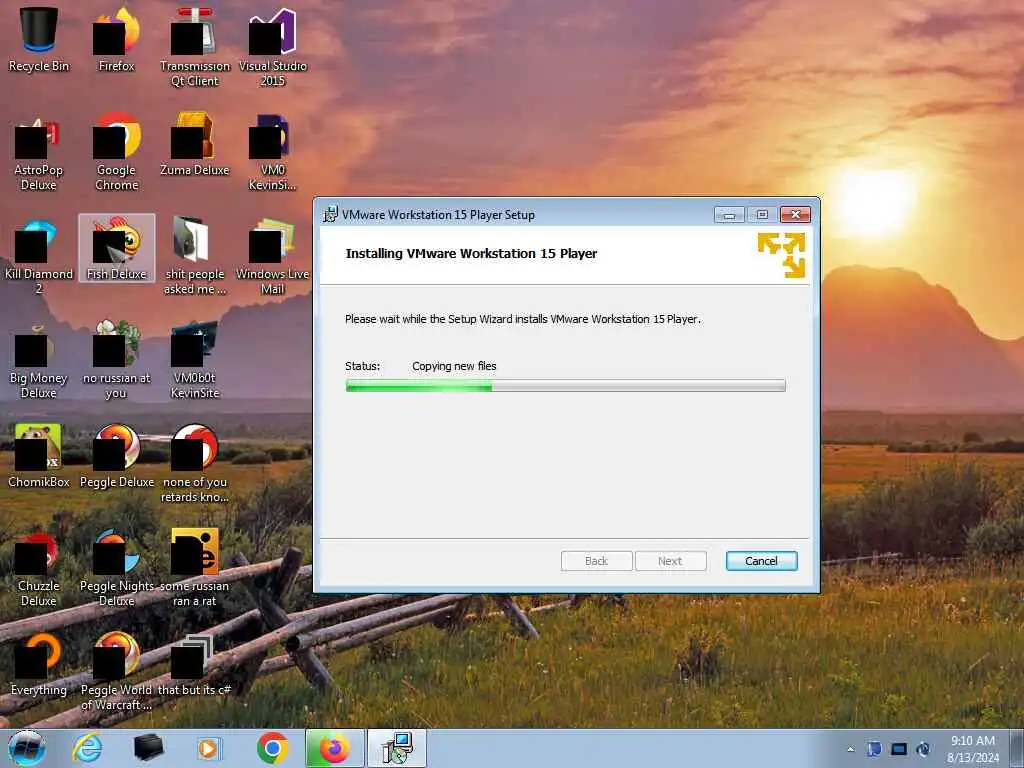Click the network monitor tray icon

coord(899,749)
